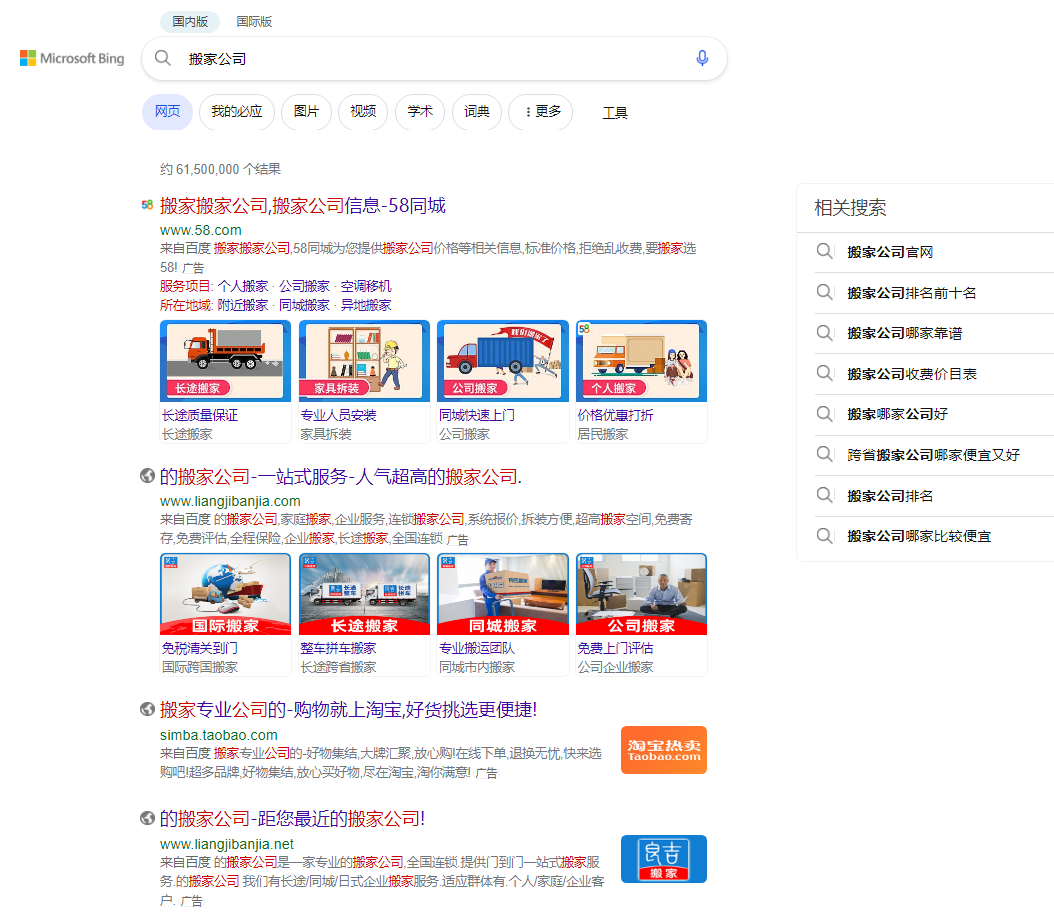
Task: Activate the voice search microphone icon
Action: click(x=702, y=58)
